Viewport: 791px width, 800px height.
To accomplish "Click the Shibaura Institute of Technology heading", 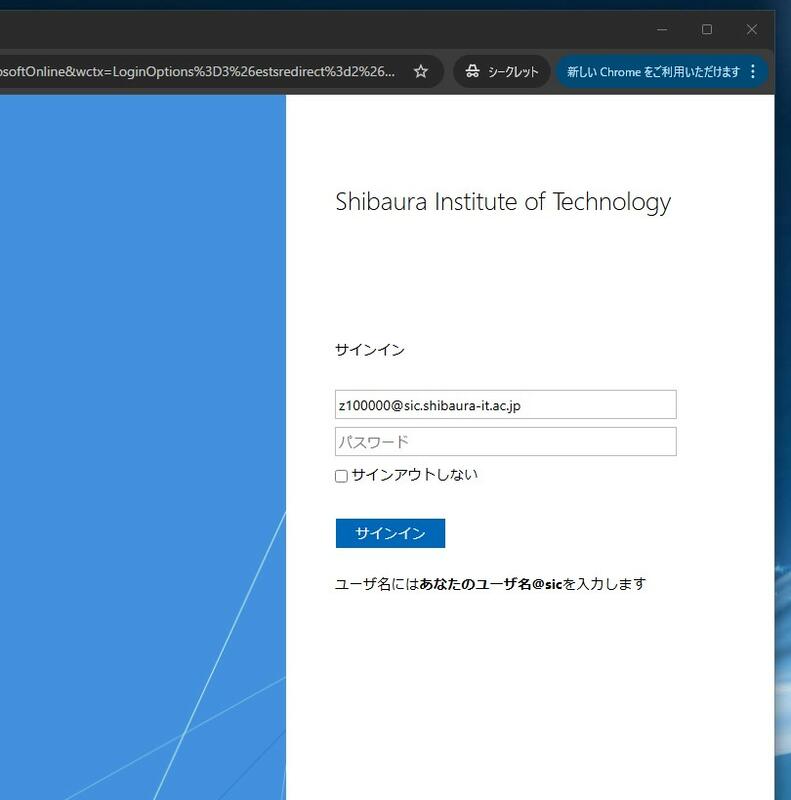I will pyautogui.click(x=502, y=202).
